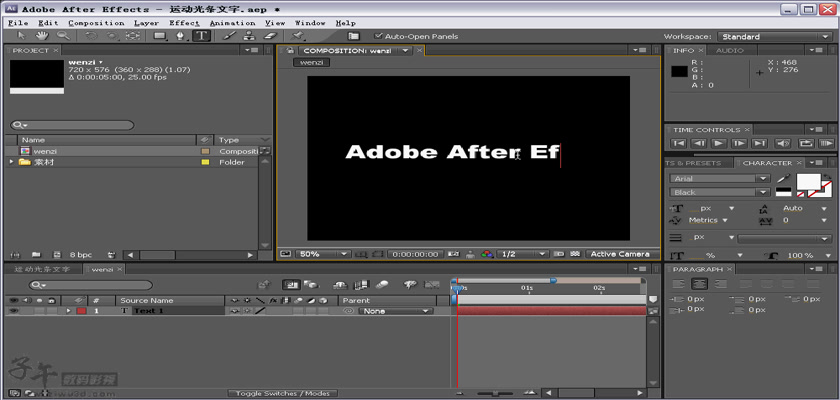The width and height of the screenshot is (840, 400).
Task: Click the Draft 3D icon in timeline
Action: click(310, 285)
